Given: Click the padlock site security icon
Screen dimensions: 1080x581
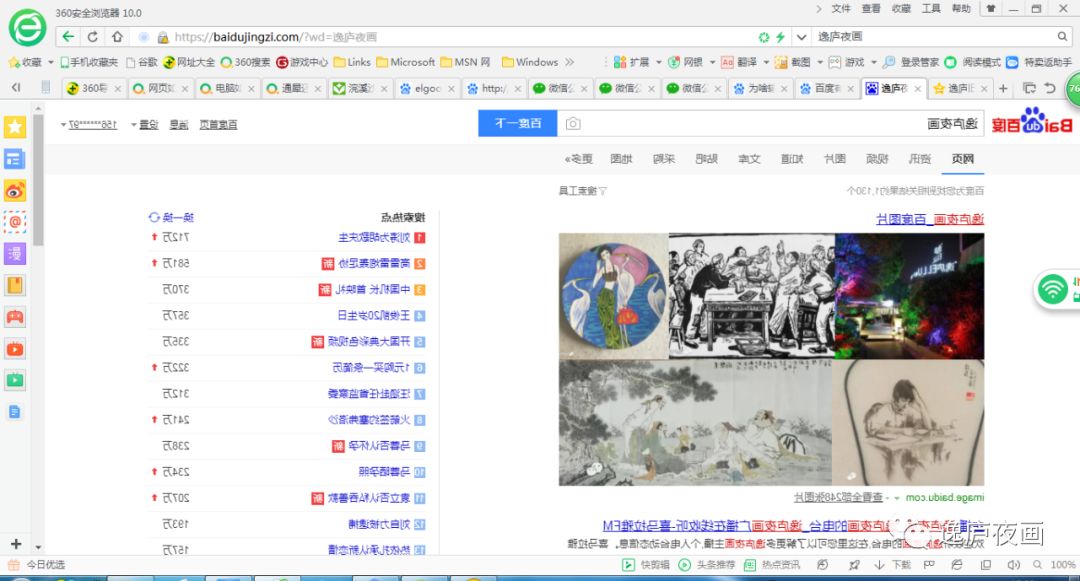Looking at the screenshot, I should tap(163, 37).
